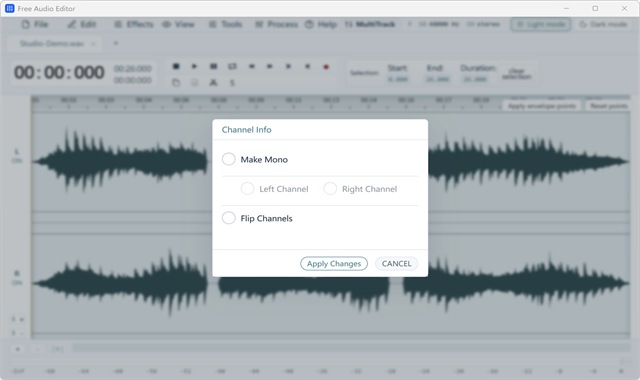Enable Light mode theme
This screenshot has width=640, height=380.
[541, 24]
